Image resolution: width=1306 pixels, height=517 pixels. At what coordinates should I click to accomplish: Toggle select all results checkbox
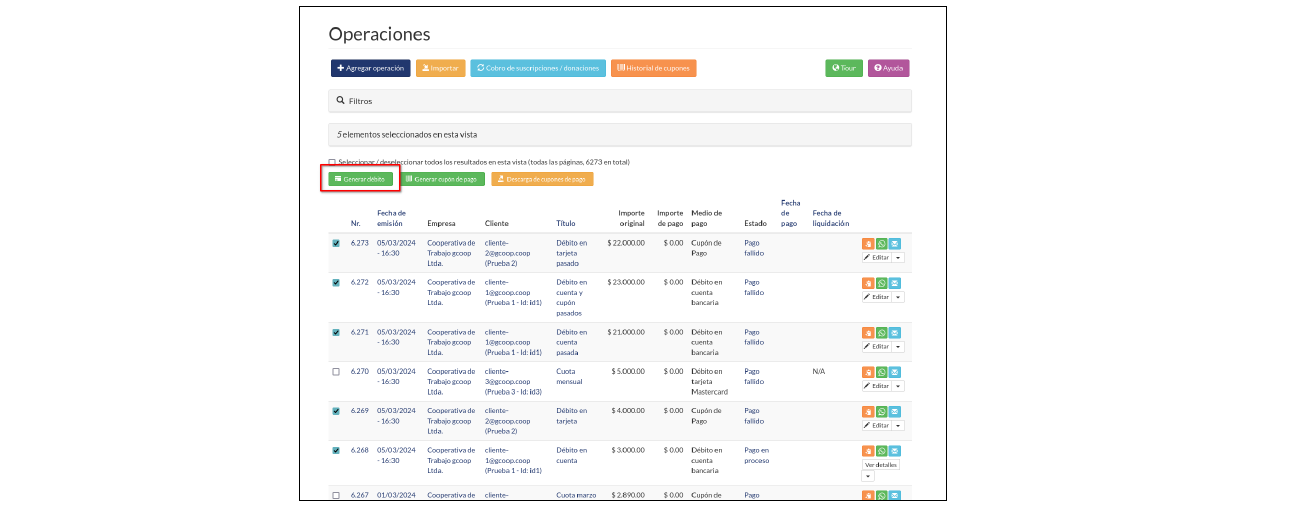332,162
